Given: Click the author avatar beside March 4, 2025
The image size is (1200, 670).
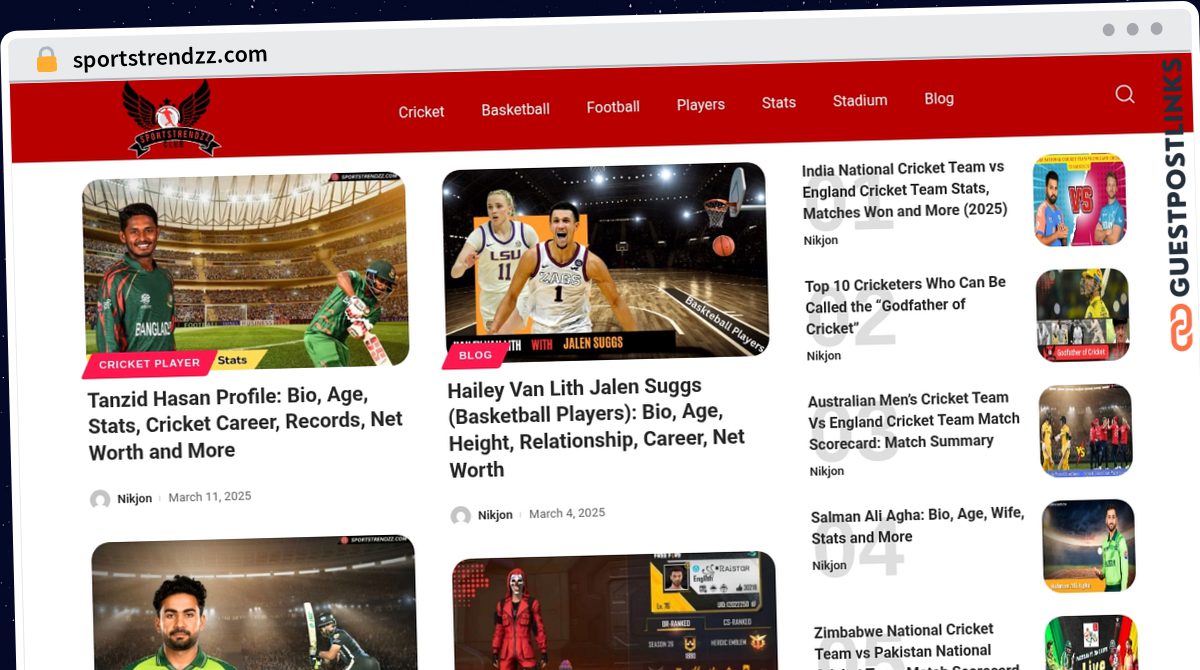Looking at the screenshot, I should [460, 516].
